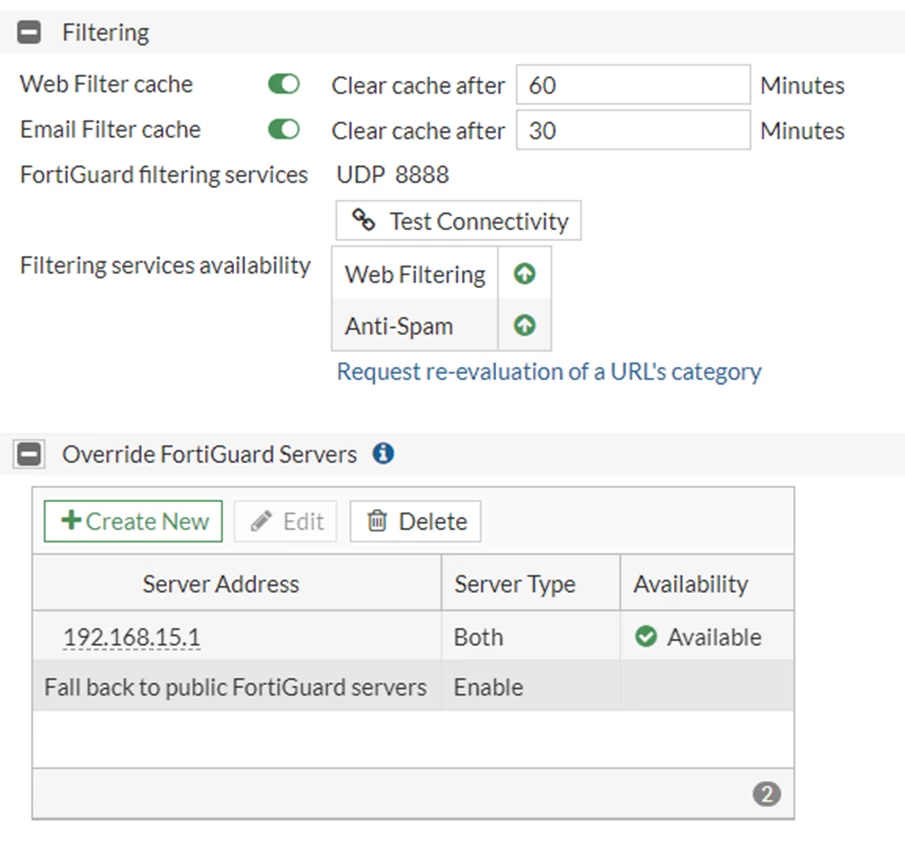
Task: Click Enable value in fallback row
Action: pyautogui.click(x=488, y=687)
